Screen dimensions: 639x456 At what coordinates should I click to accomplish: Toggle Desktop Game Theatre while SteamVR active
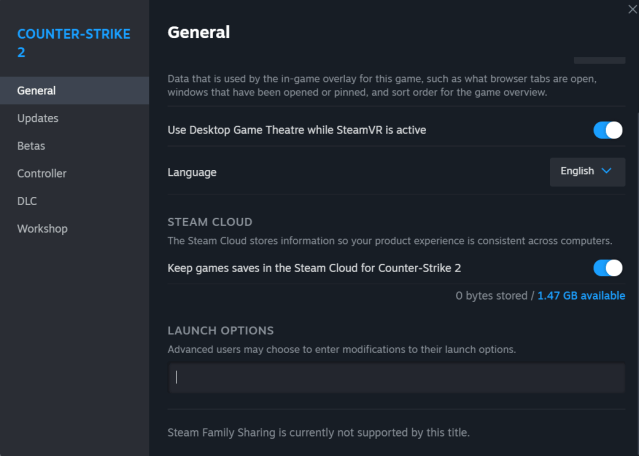coord(608,130)
